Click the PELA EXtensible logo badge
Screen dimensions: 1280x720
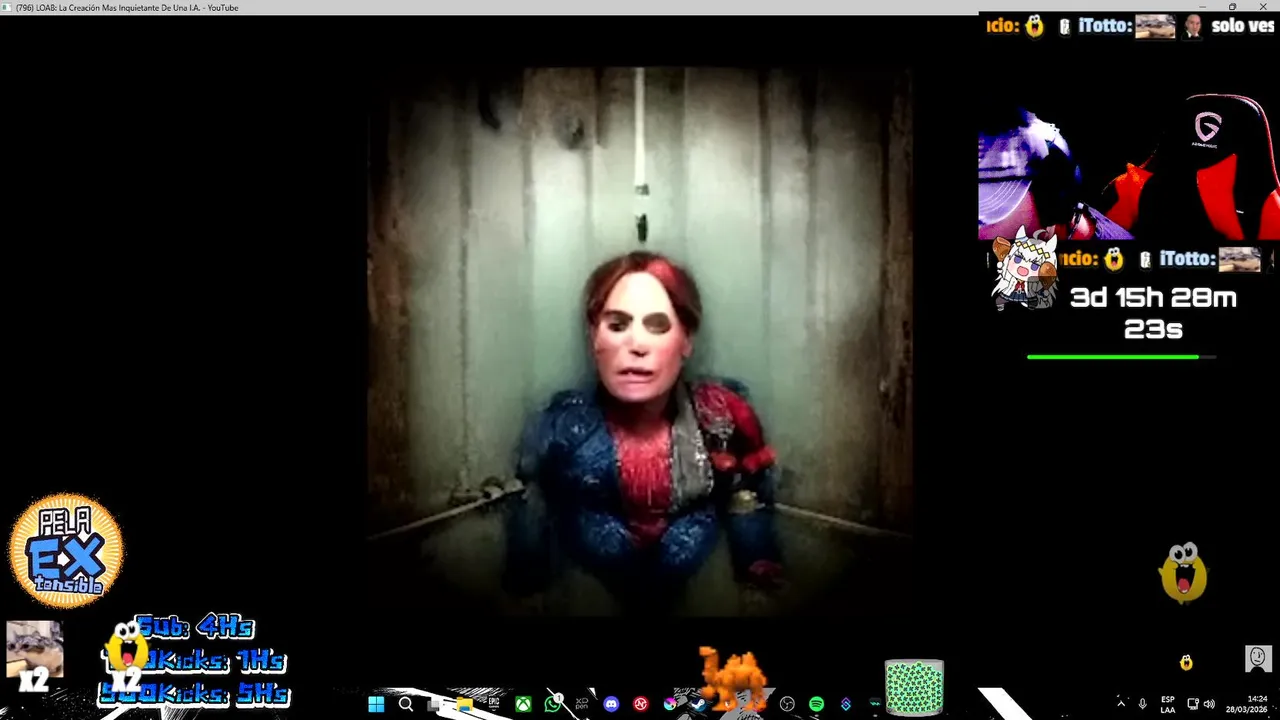point(66,550)
